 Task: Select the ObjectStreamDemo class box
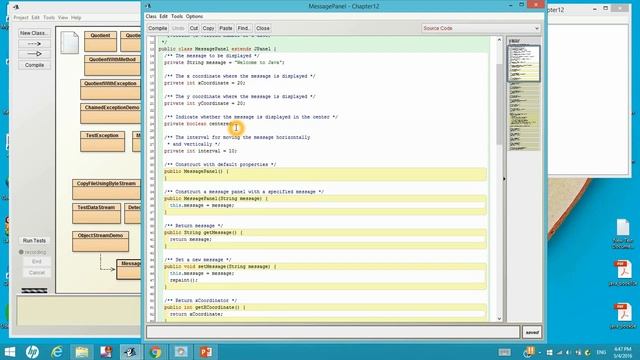pyautogui.click(x=100, y=241)
